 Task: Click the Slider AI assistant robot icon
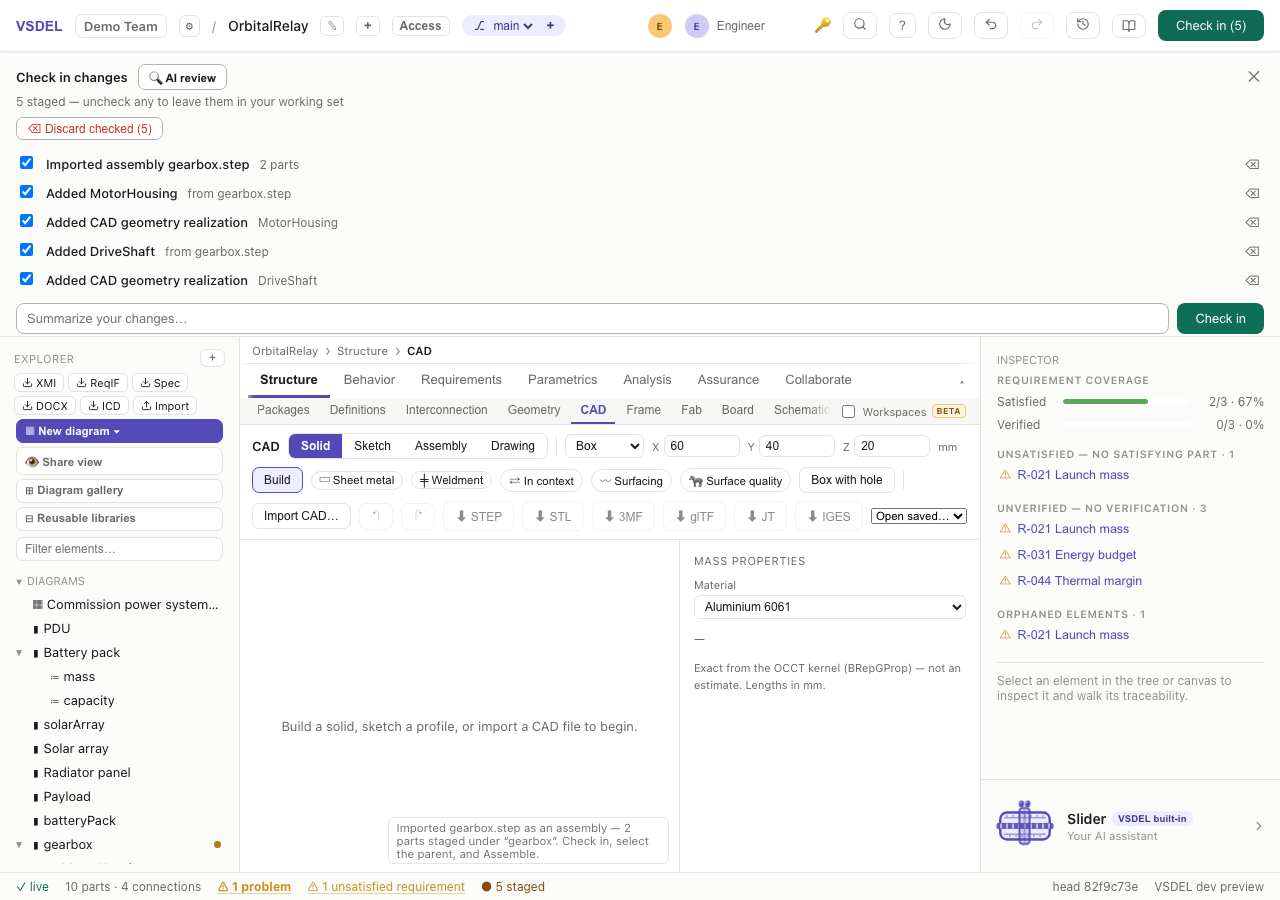click(1025, 825)
